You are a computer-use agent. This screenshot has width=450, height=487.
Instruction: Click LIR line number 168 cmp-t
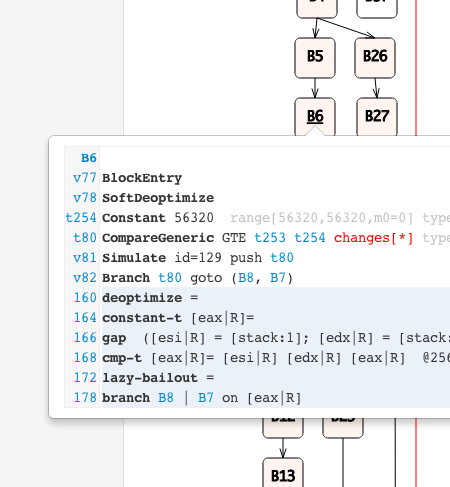(x=85, y=358)
